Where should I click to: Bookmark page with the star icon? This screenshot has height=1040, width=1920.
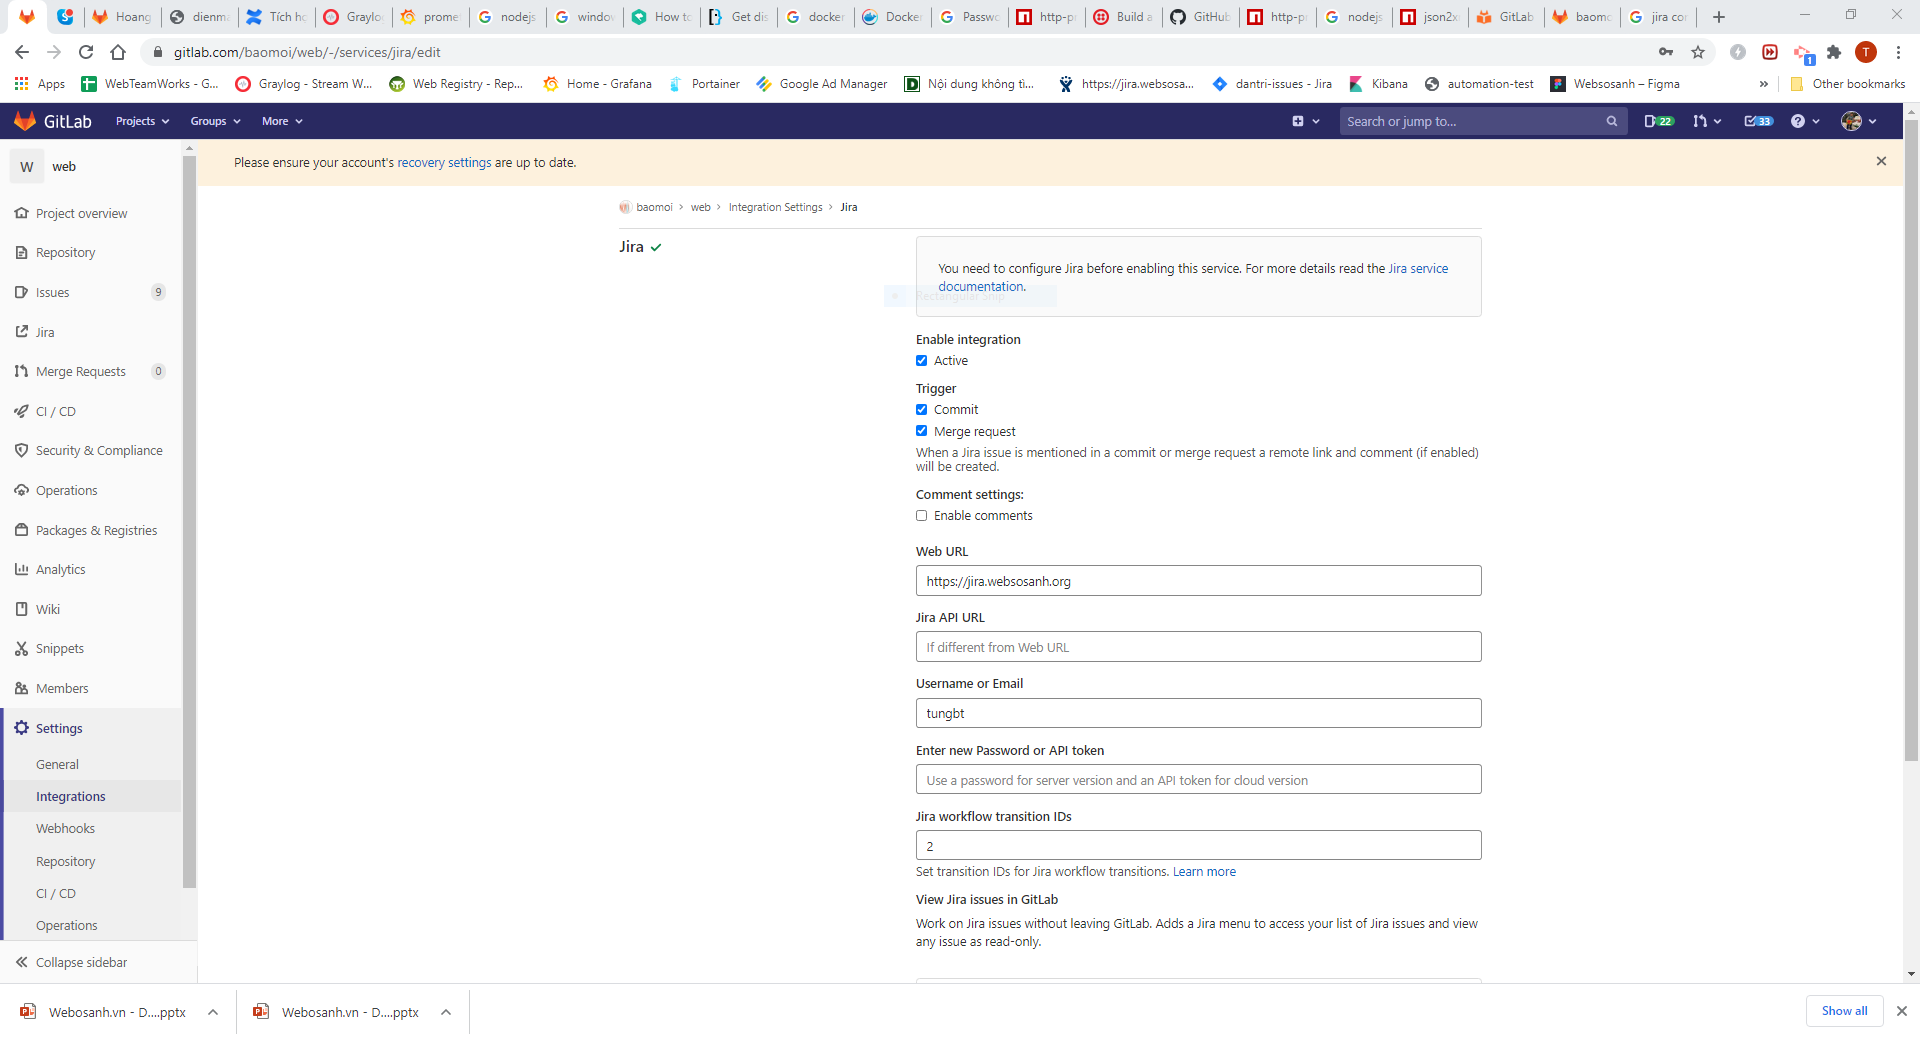click(x=1698, y=52)
